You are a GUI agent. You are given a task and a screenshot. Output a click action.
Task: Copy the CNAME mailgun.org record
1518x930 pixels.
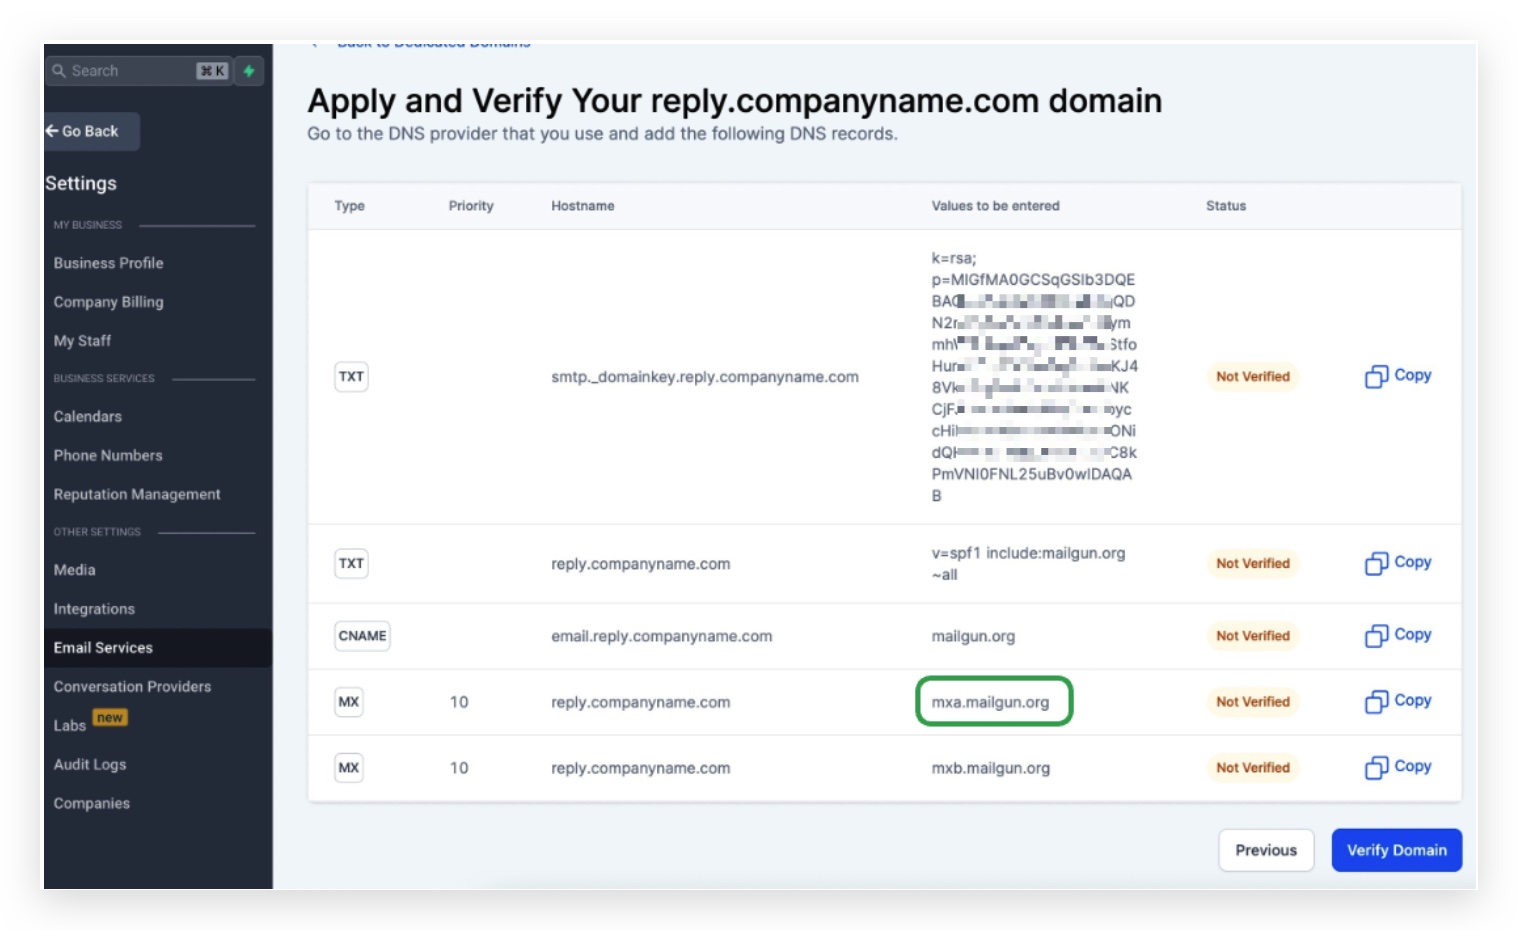point(1398,635)
